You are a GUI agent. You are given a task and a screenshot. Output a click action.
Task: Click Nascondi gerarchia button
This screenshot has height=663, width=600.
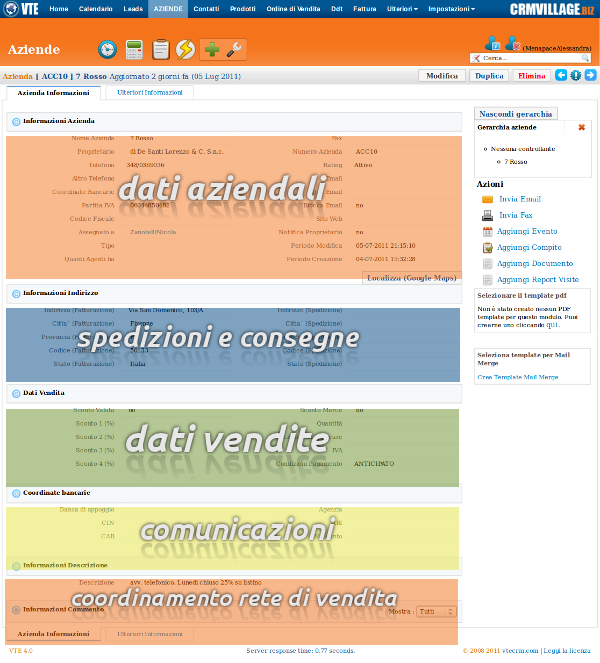coord(516,114)
